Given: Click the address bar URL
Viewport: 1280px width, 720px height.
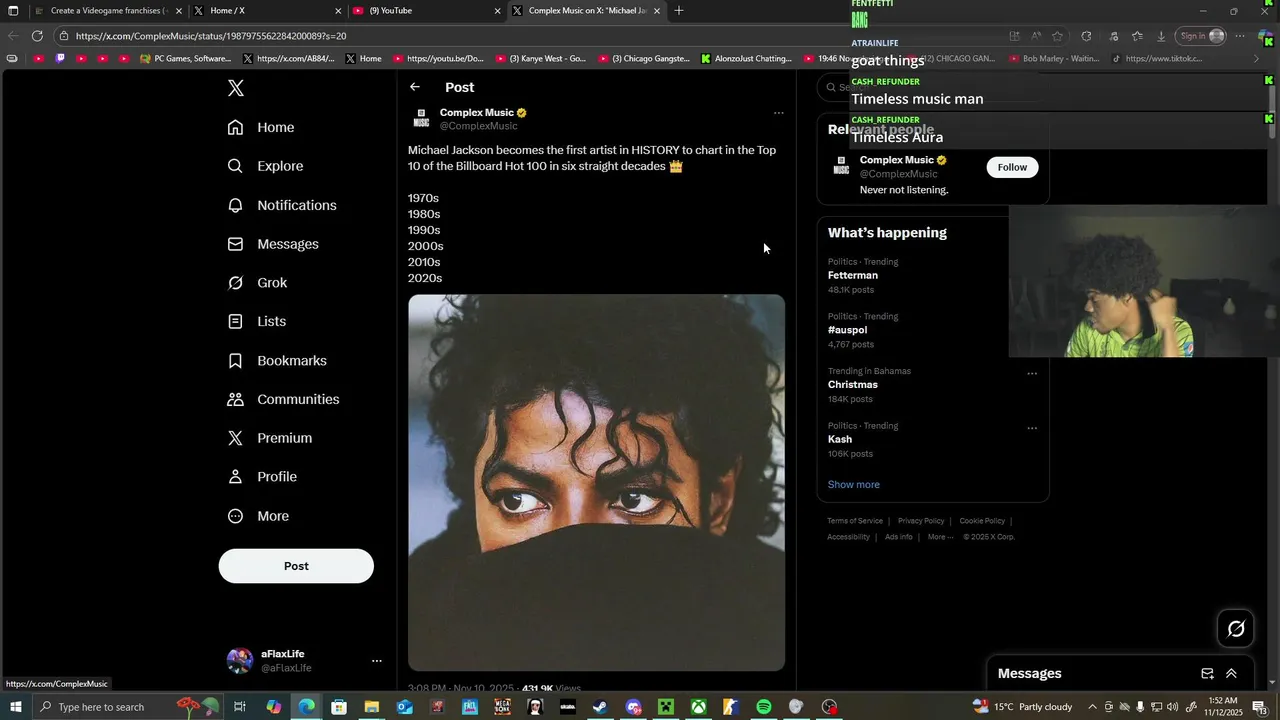Looking at the screenshot, I should (211, 36).
